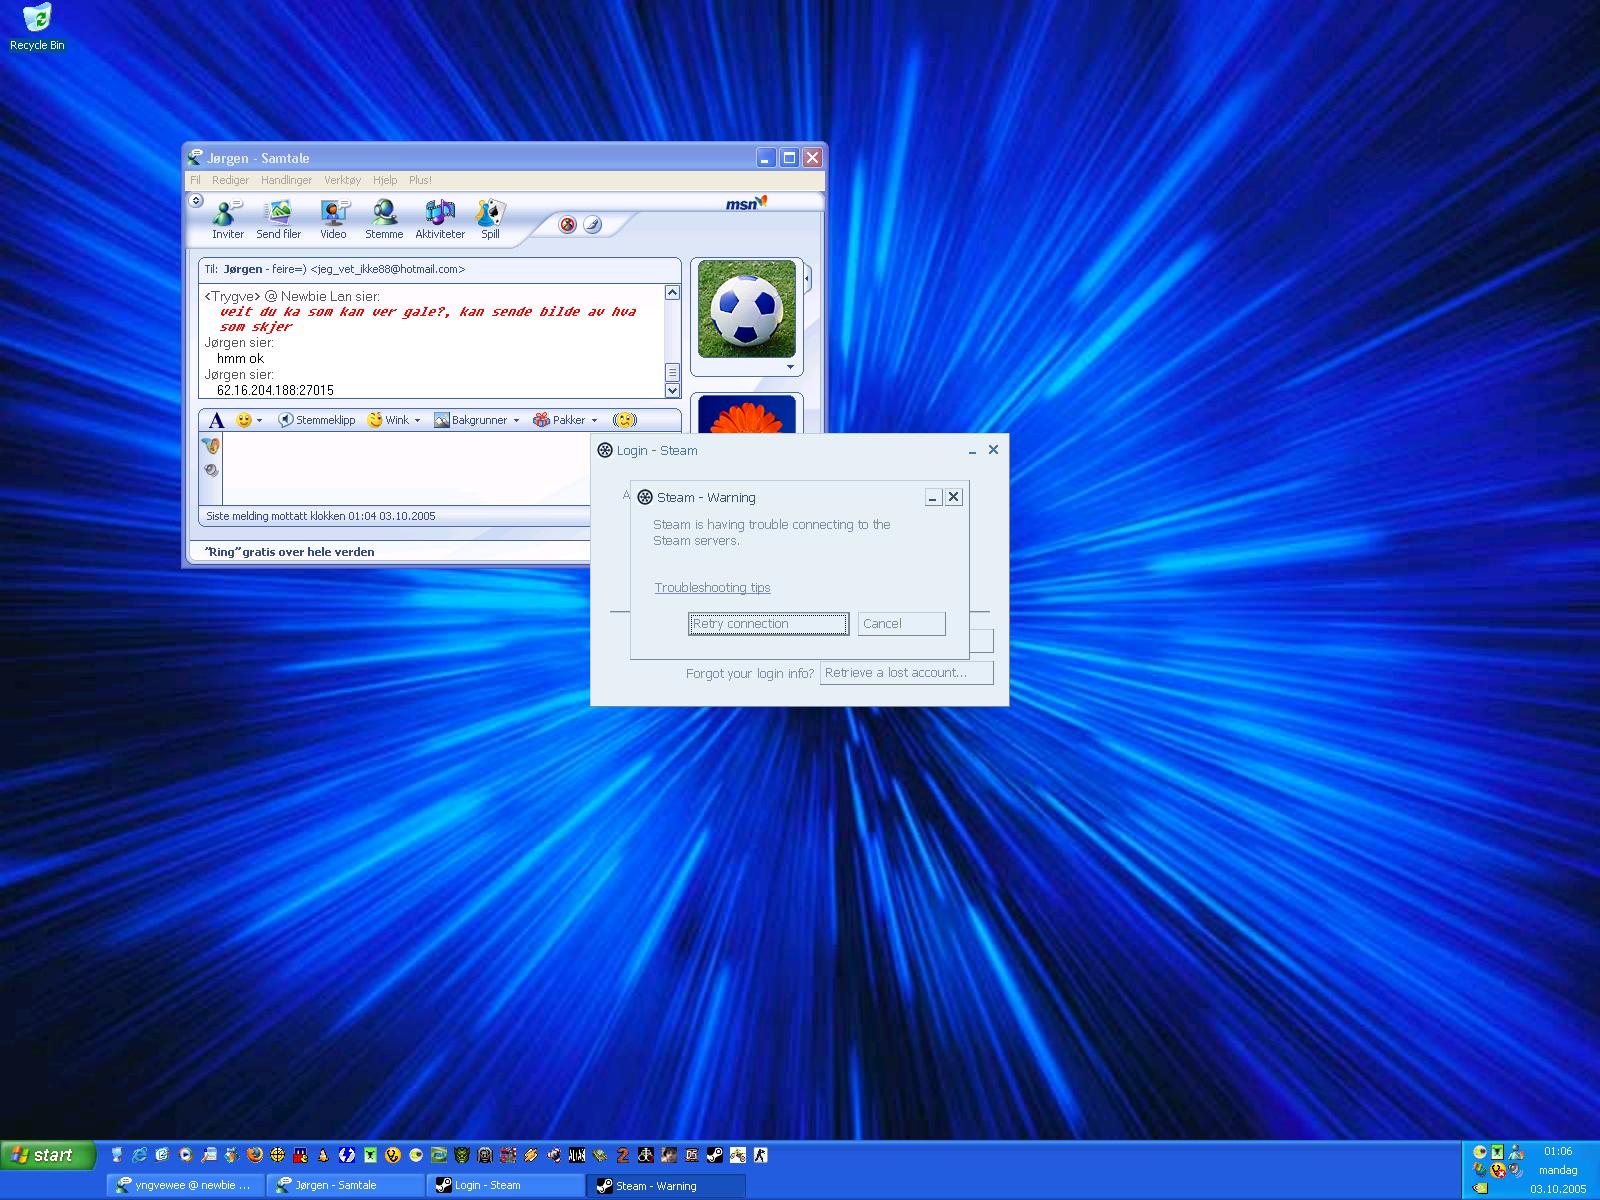Viewport: 1600px width, 1200px height.
Task: Switch to Steam - Warning taskbar button
Action: click(x=666, y=1185)
